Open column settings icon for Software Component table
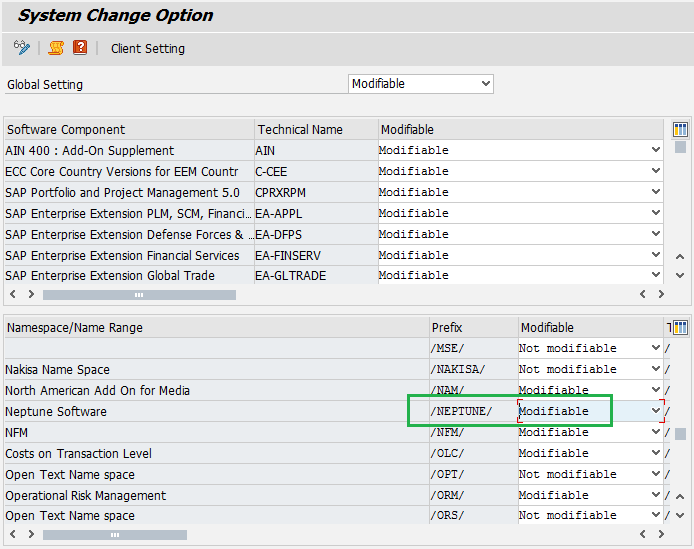Viewport: 694px width, 549px height. (680, 130)
